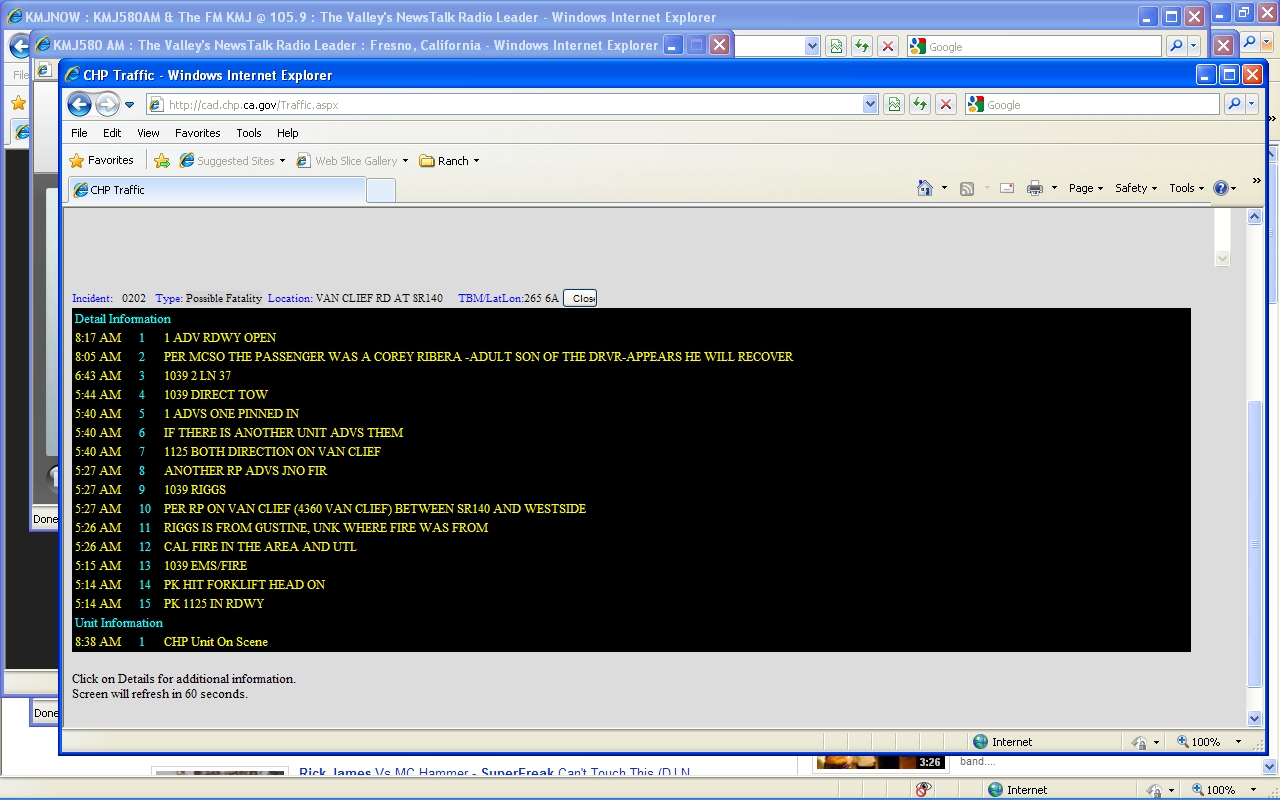Expand the Safety dropdown menu
The width and height of the screenshot is (1280, 800).
tap(1135, 188)
